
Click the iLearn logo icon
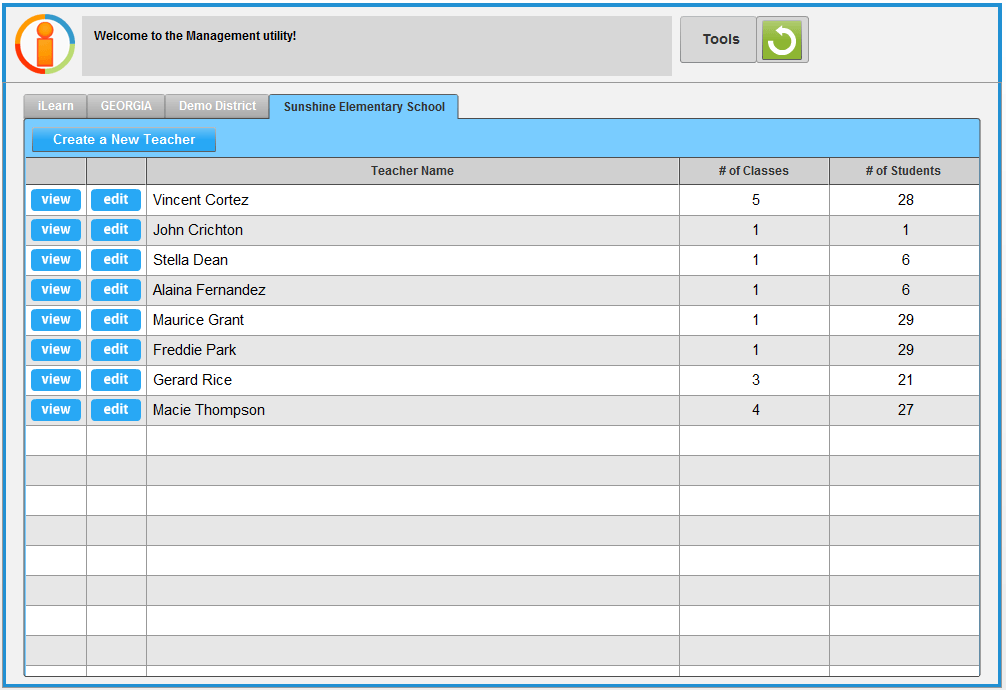pos(45,44)
